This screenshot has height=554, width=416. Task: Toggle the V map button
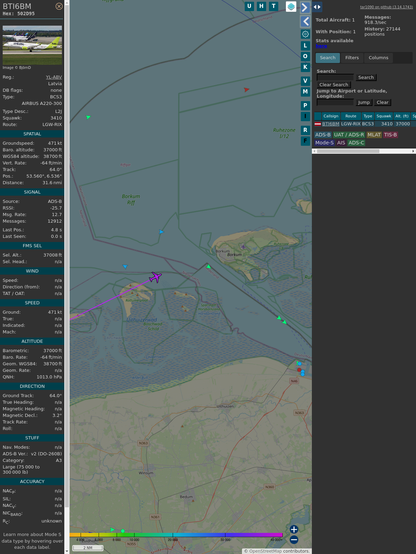pos(305,81)
